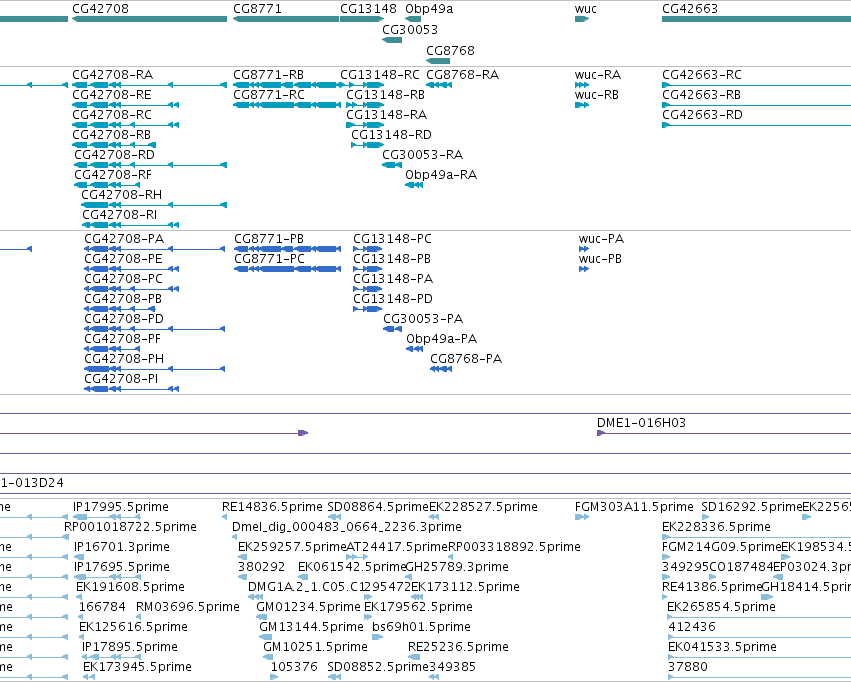This screenshot has width=851, height=682.
Task: Select transcript CG42708-RF
Action: pos(113,175)
